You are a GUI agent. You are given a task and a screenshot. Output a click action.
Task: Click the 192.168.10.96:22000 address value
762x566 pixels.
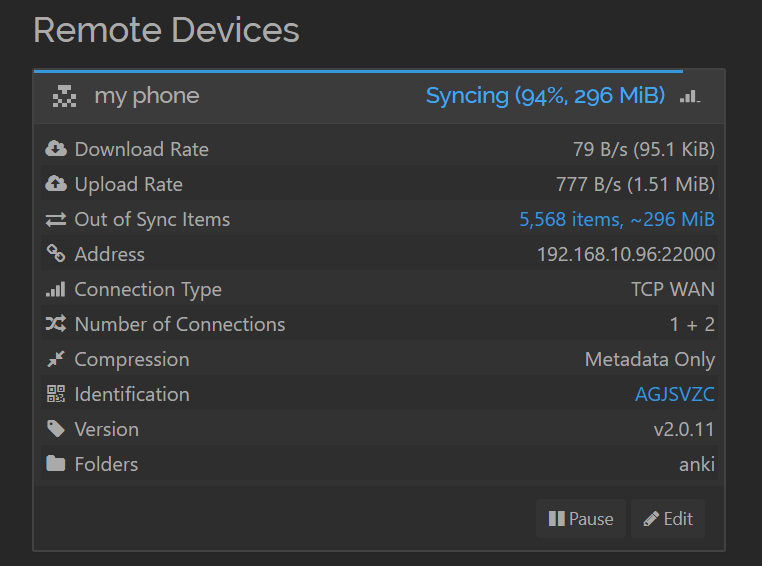pyautogui.click(x=626, y=254)
